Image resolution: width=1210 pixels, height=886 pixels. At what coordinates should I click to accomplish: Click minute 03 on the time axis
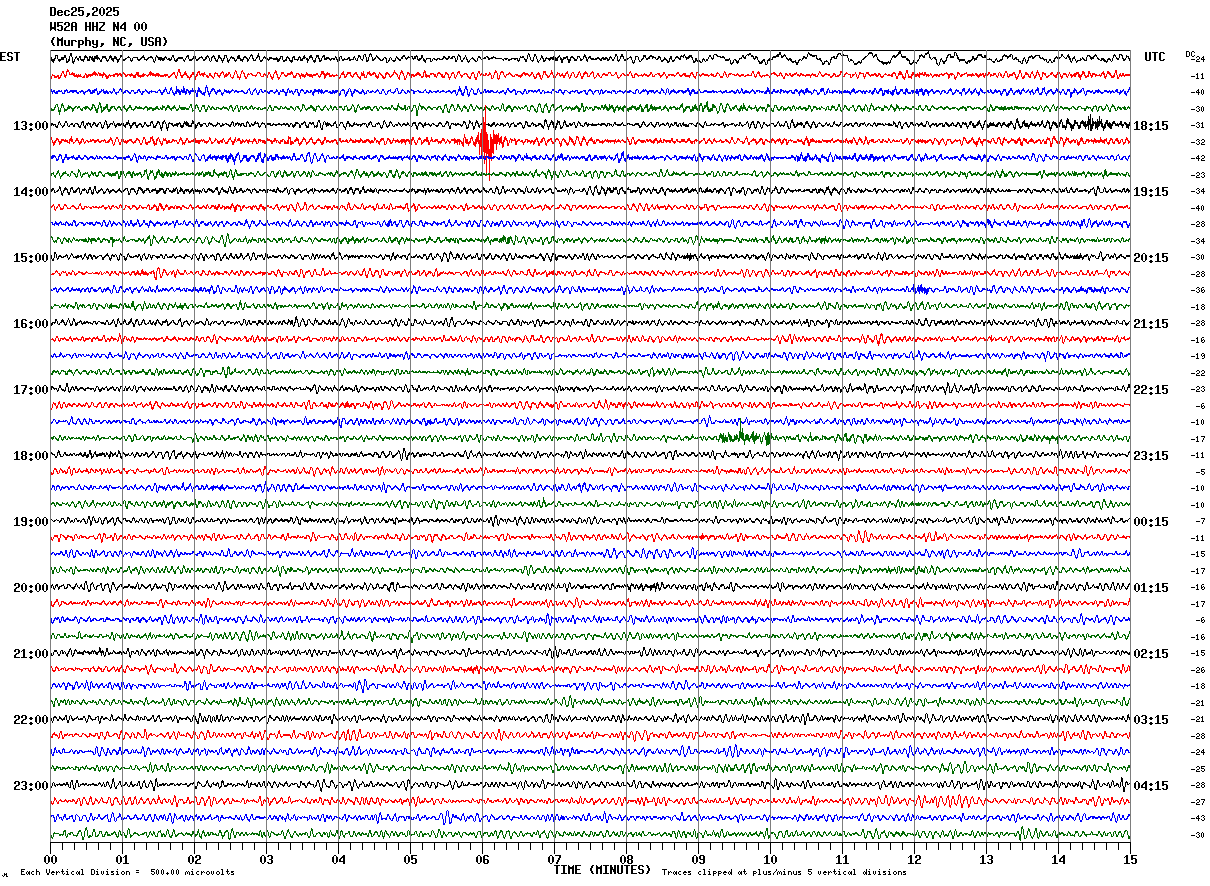click(266, 859)
